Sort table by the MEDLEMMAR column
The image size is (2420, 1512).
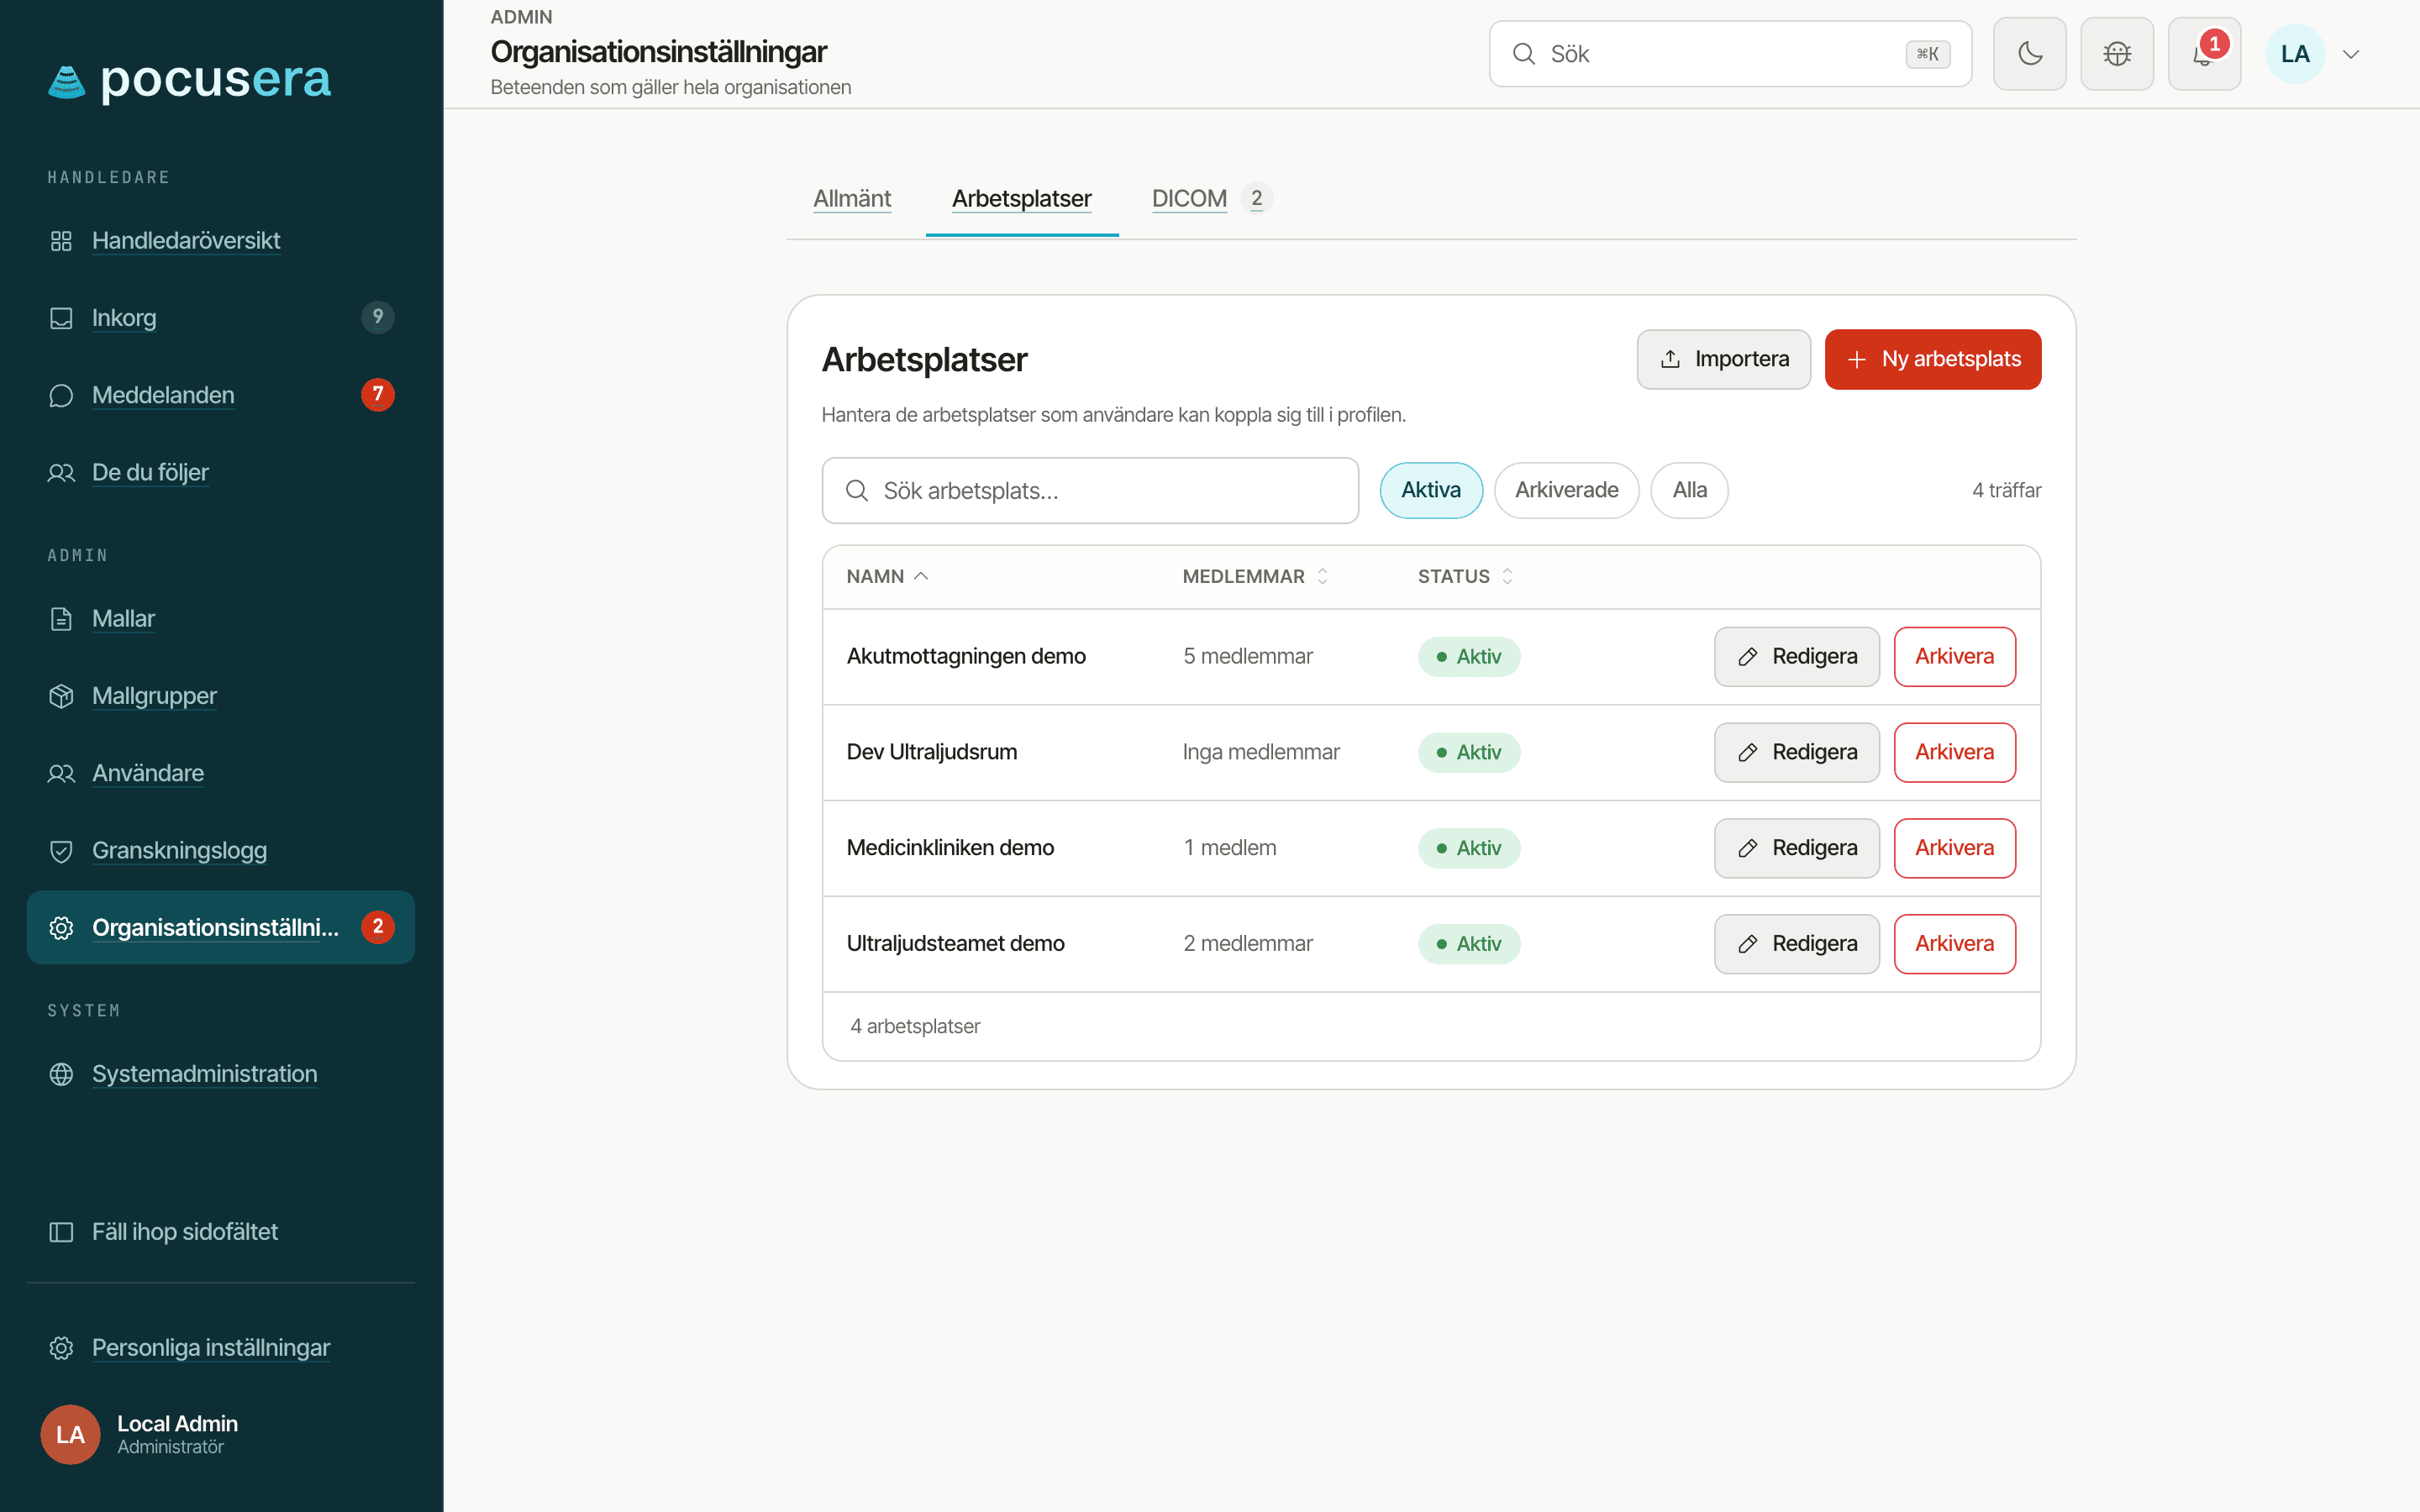pyautogui.click(x=1256, y=576)
